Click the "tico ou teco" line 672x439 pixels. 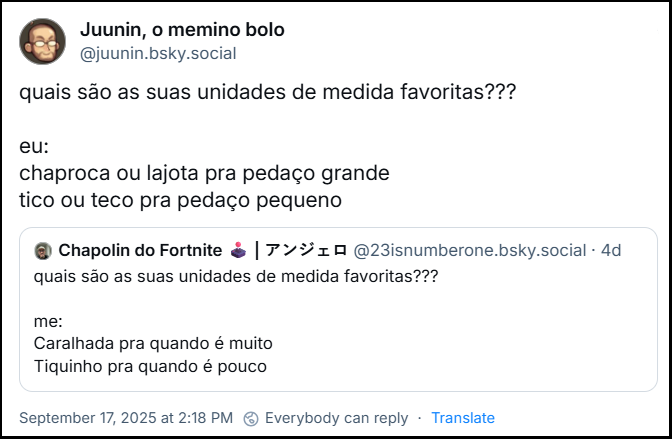[181, 200]
